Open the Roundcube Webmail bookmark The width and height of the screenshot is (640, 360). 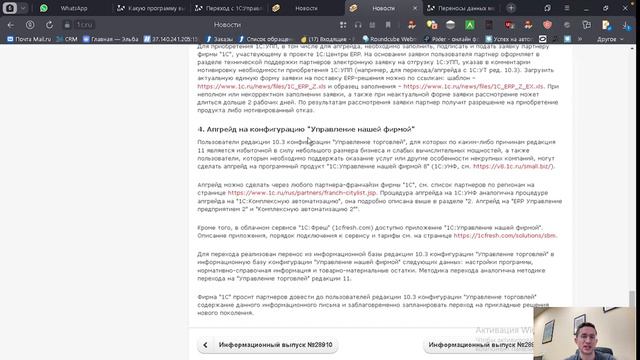click(389, 39)
